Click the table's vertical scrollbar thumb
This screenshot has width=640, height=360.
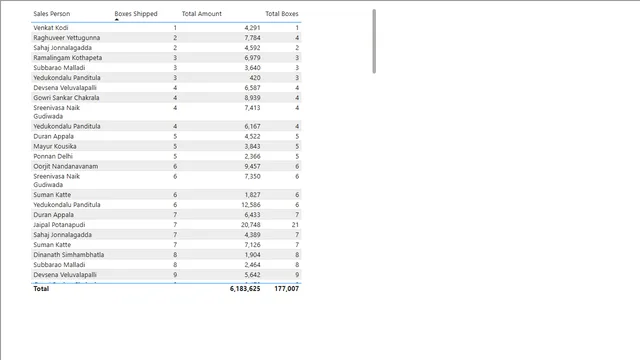[374, 41]
